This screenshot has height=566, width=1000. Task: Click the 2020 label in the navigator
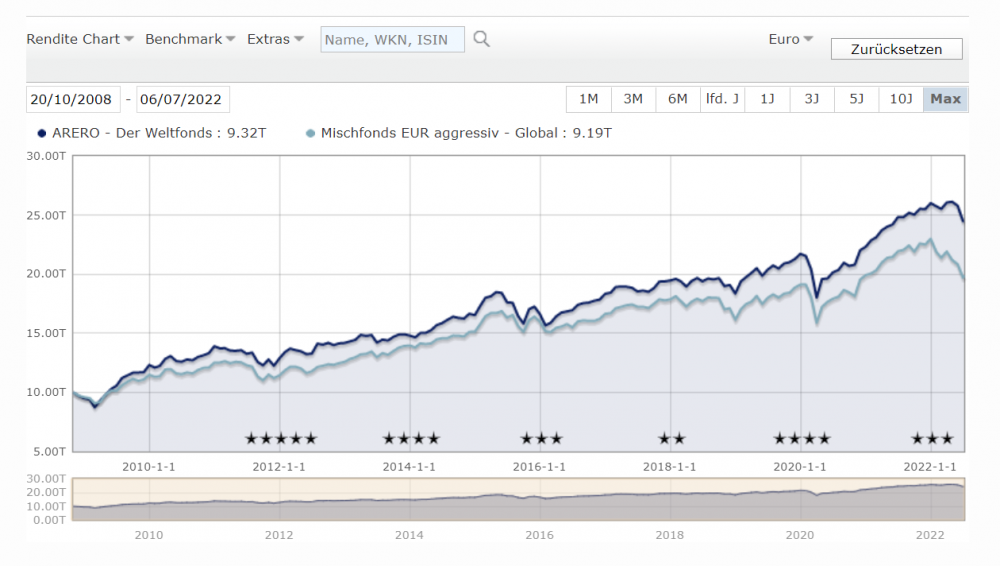coord(800,535)
